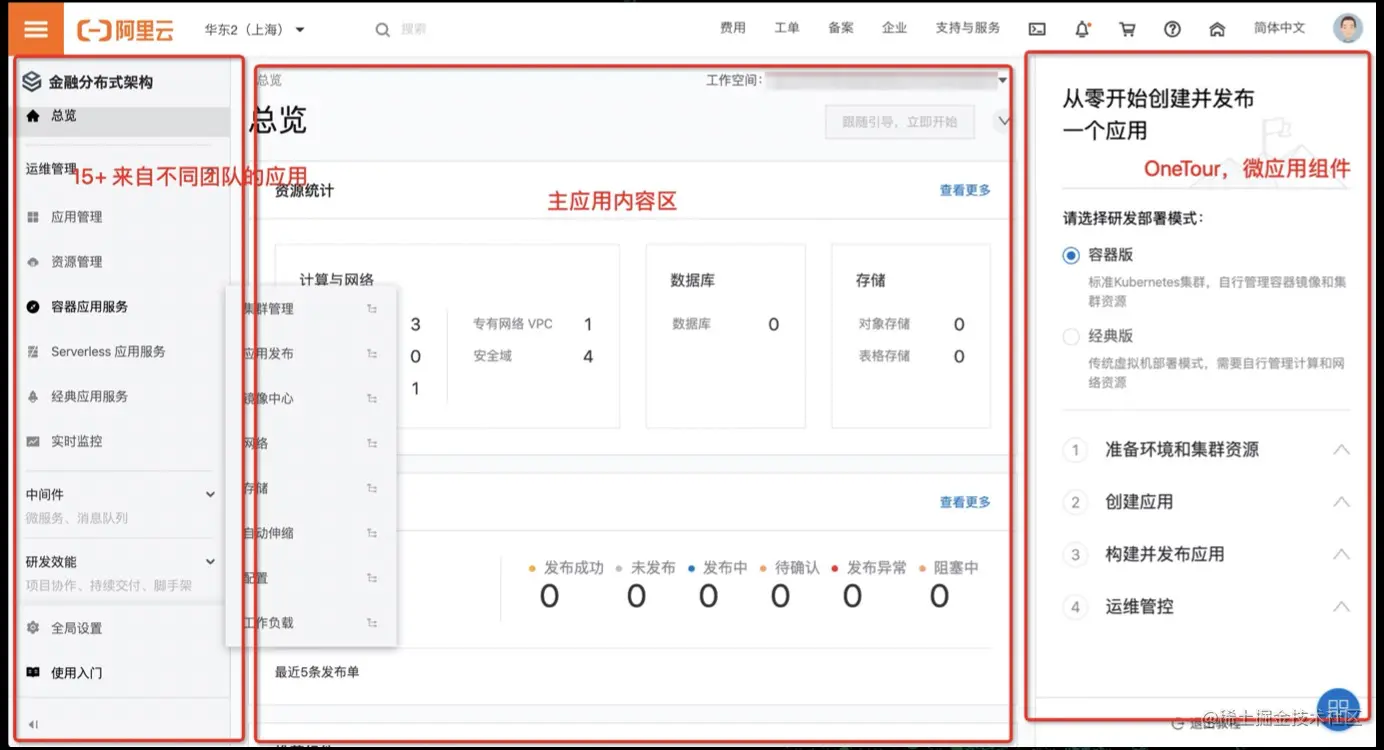Screen dimensions: 1384x750
Task: Open the 工作空间 dropdown
Action: (x=887, y=80)
